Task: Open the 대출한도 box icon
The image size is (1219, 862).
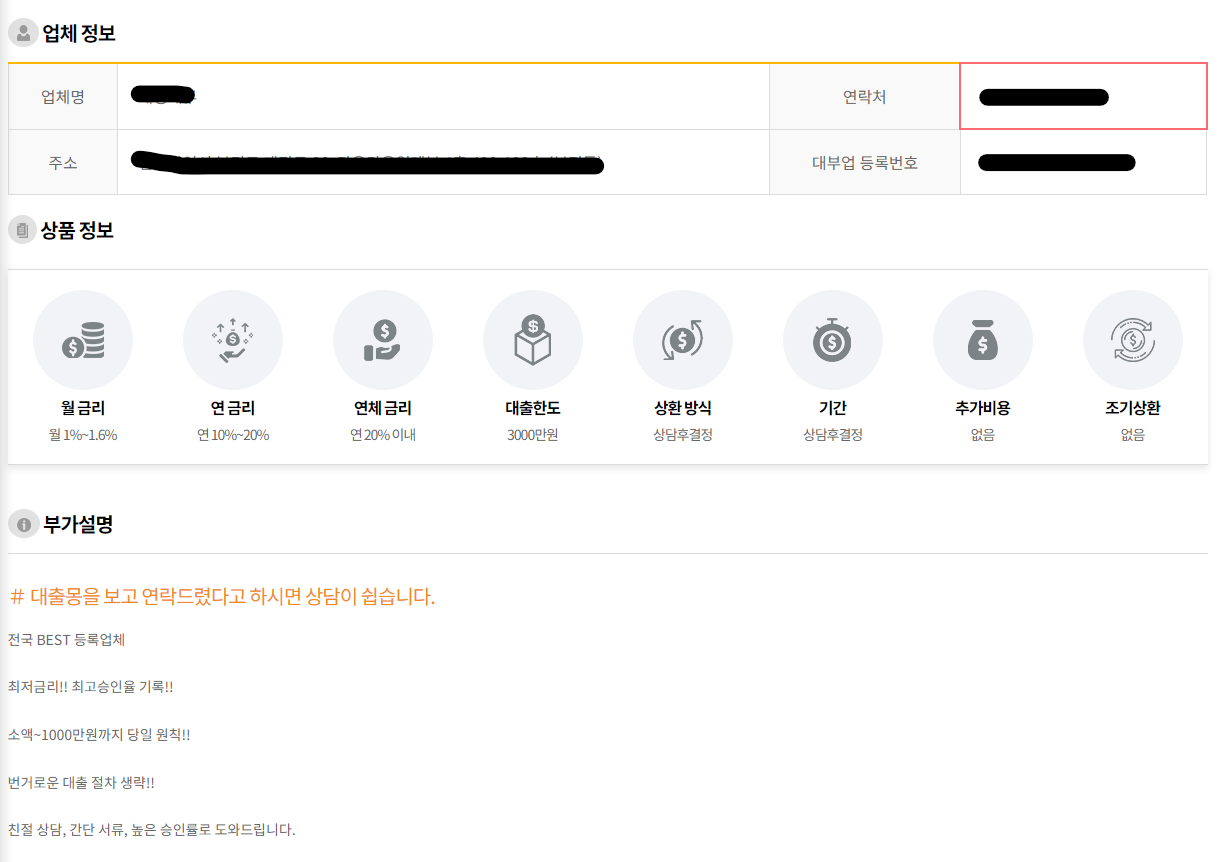Action: coord(533,339)
